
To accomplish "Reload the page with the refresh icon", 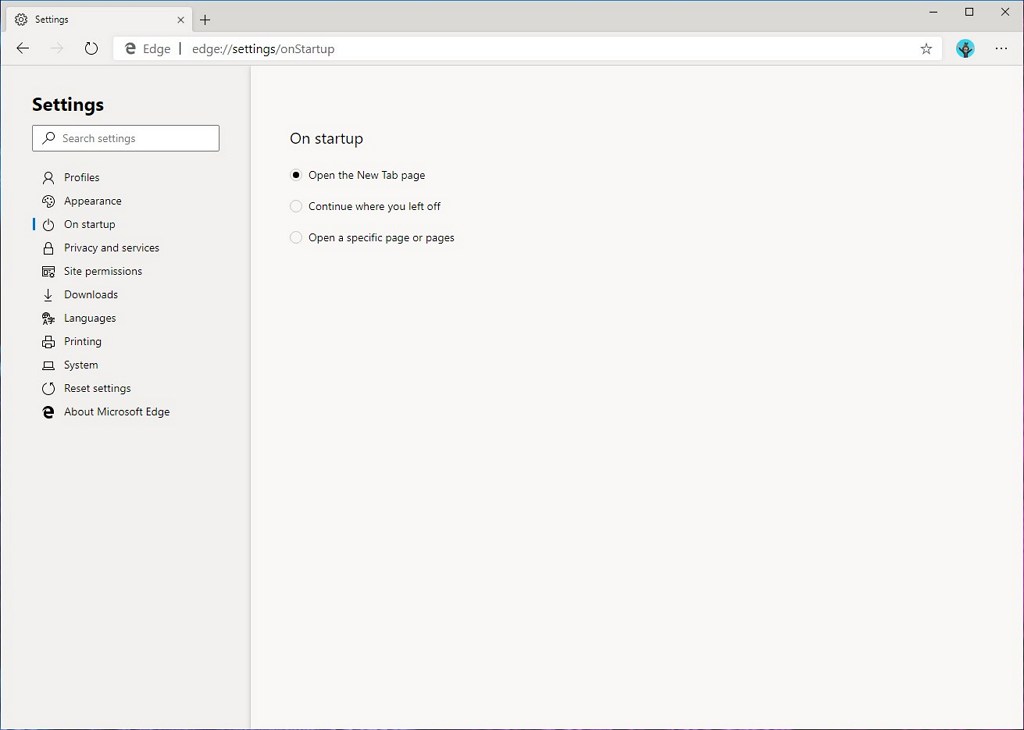I will 91,48.
